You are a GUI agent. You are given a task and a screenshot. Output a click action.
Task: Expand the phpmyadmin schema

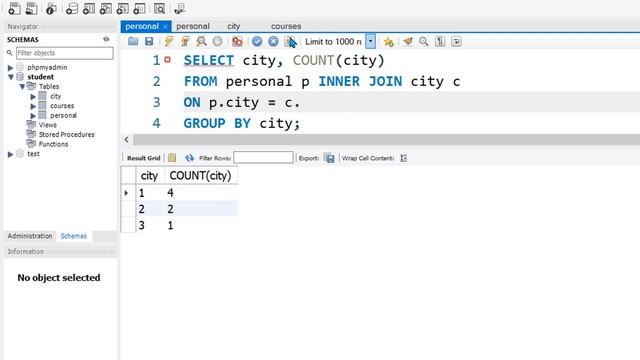[x=11, y=68]
